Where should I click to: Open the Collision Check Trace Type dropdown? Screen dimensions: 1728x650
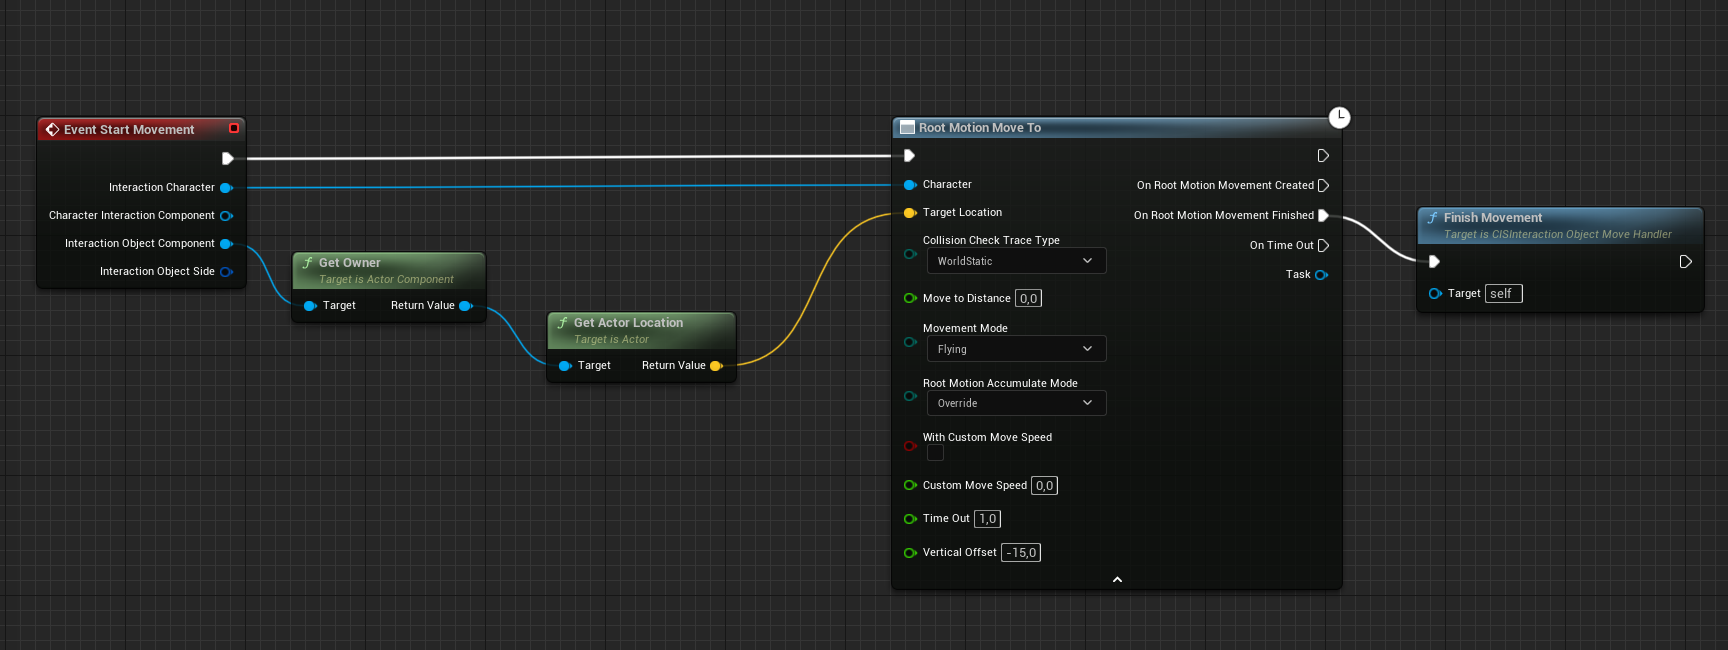click(x=1016, y=261)
